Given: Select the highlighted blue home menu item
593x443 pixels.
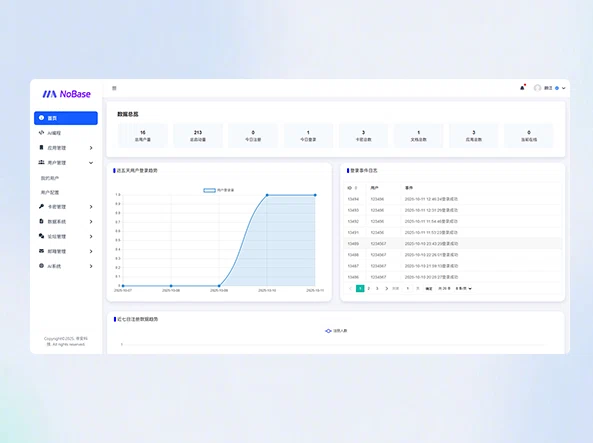Looking at the screenshot, I should (x=66, y=118).
